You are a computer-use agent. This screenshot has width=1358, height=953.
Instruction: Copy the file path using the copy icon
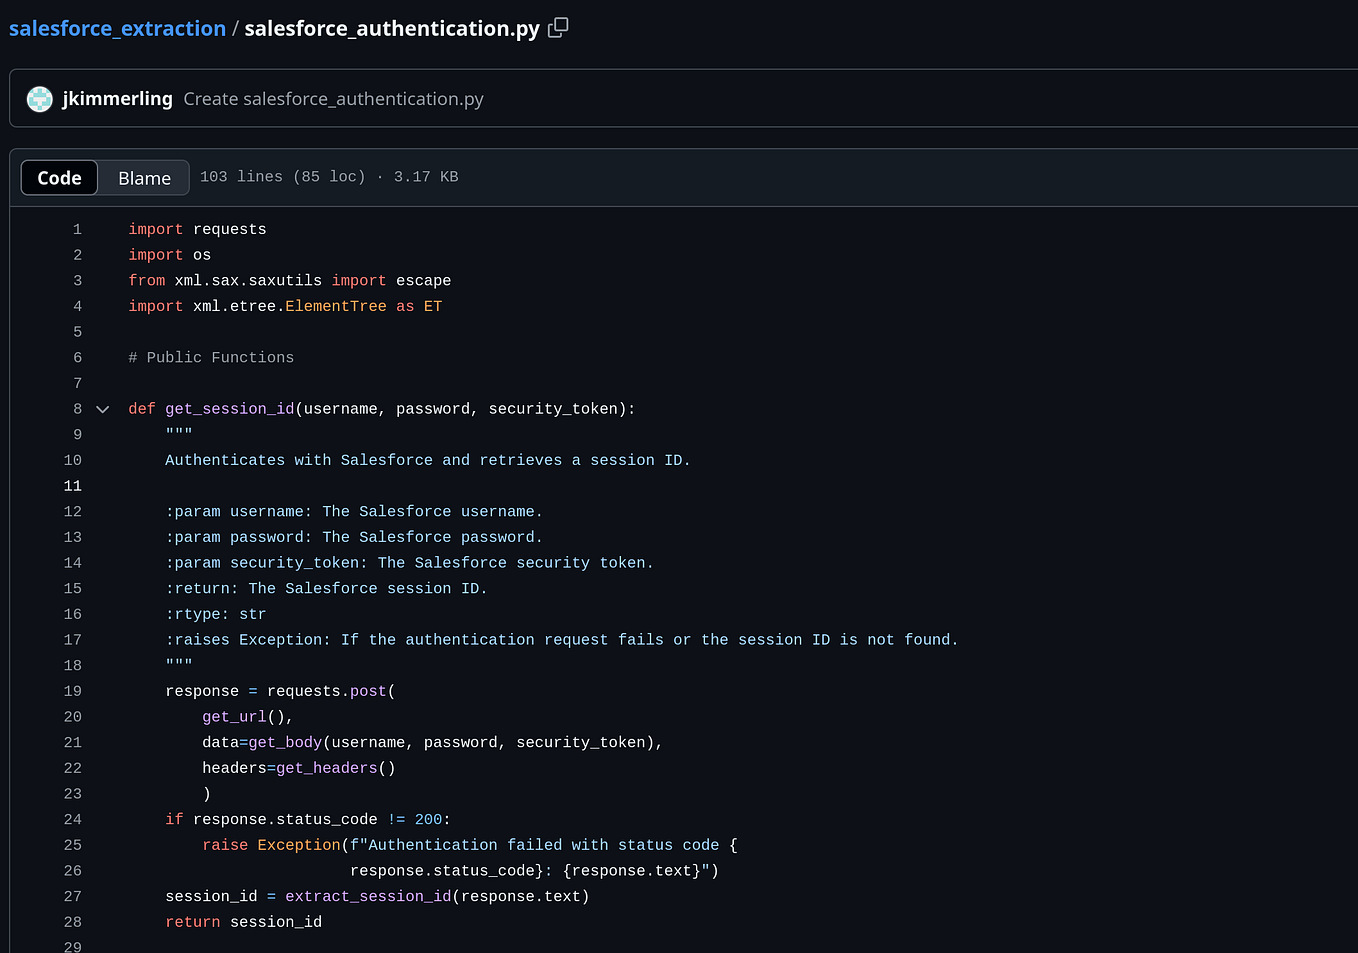click(x=557, y=27)
